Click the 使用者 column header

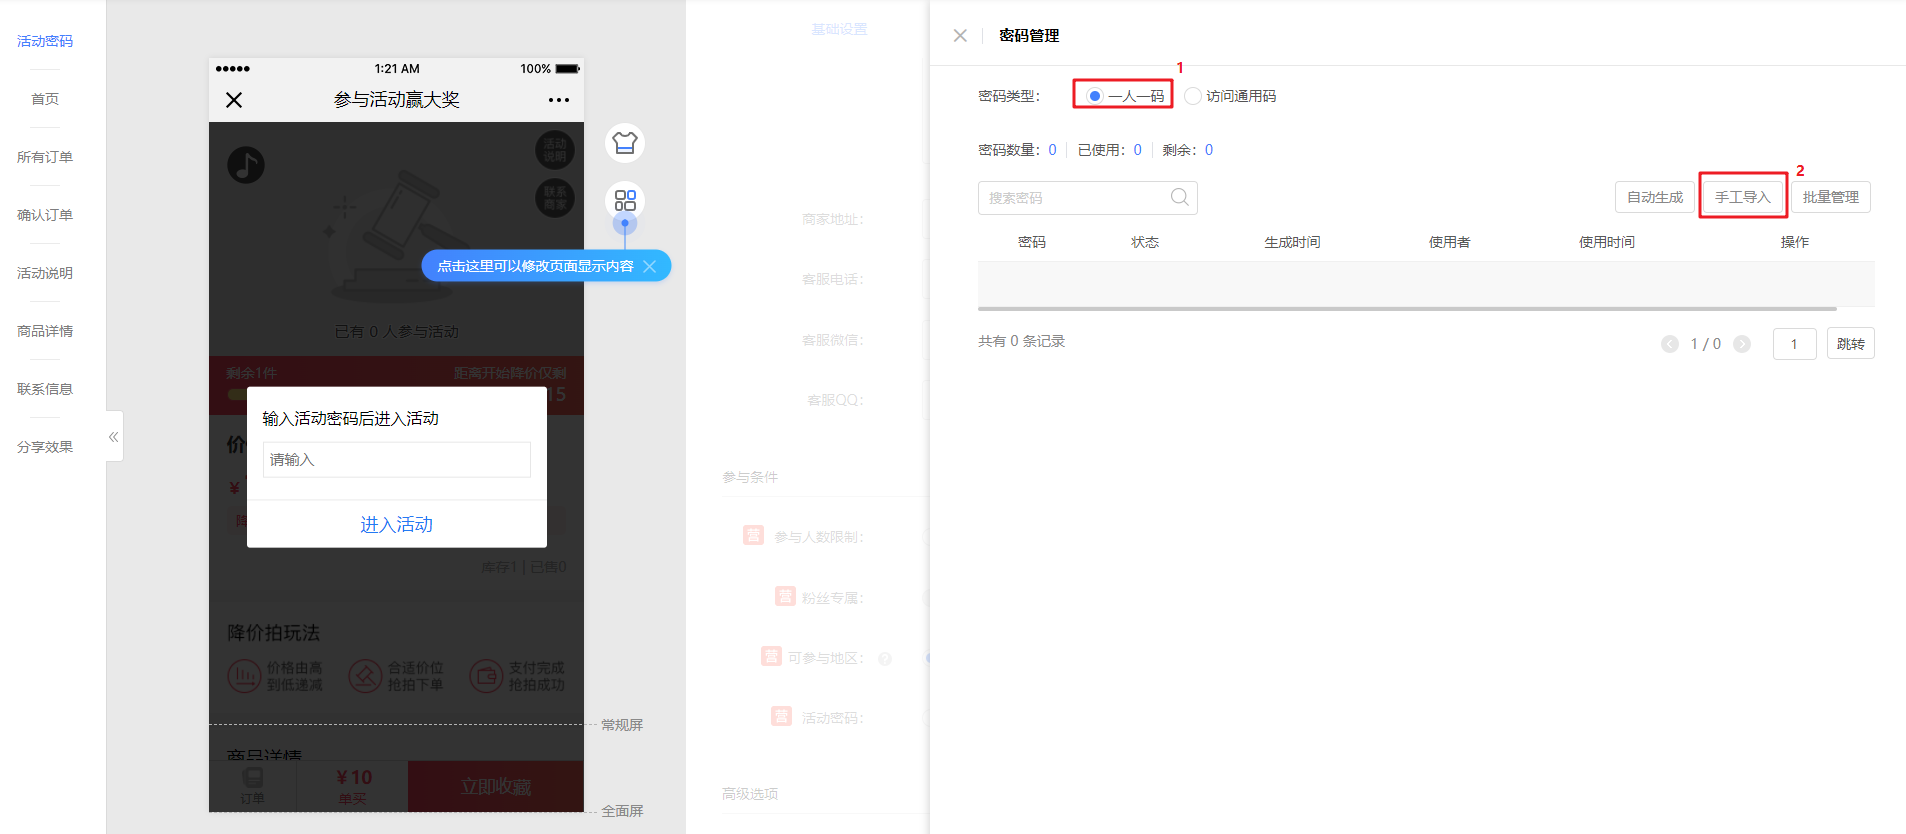[1449, 242]
